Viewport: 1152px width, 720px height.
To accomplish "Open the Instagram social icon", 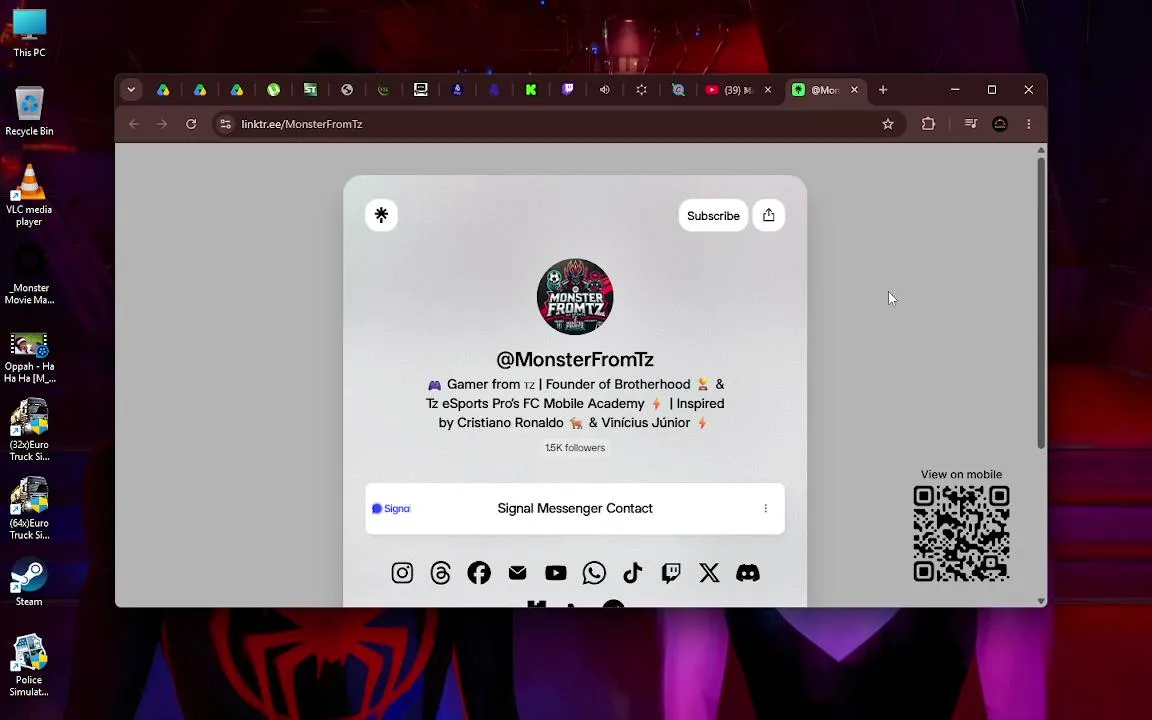I will tap(402, 572).
